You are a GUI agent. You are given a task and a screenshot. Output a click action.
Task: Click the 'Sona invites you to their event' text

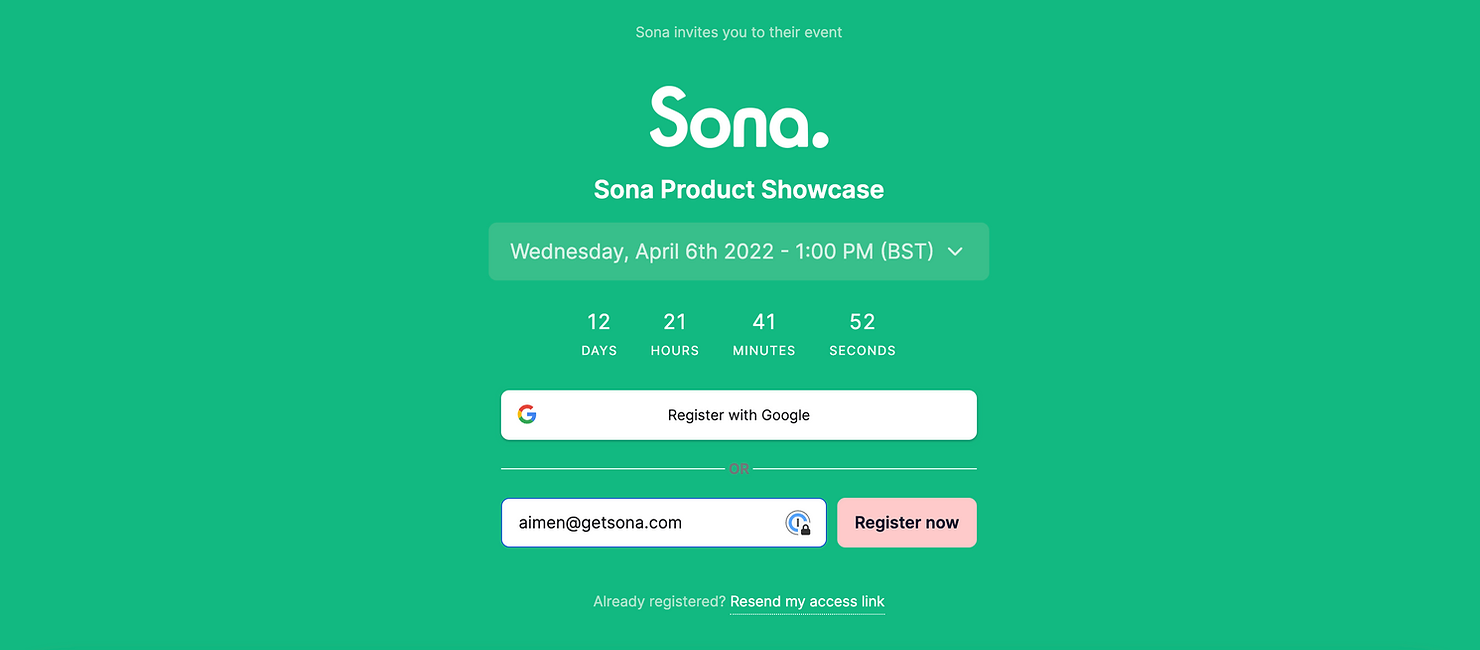739,32
